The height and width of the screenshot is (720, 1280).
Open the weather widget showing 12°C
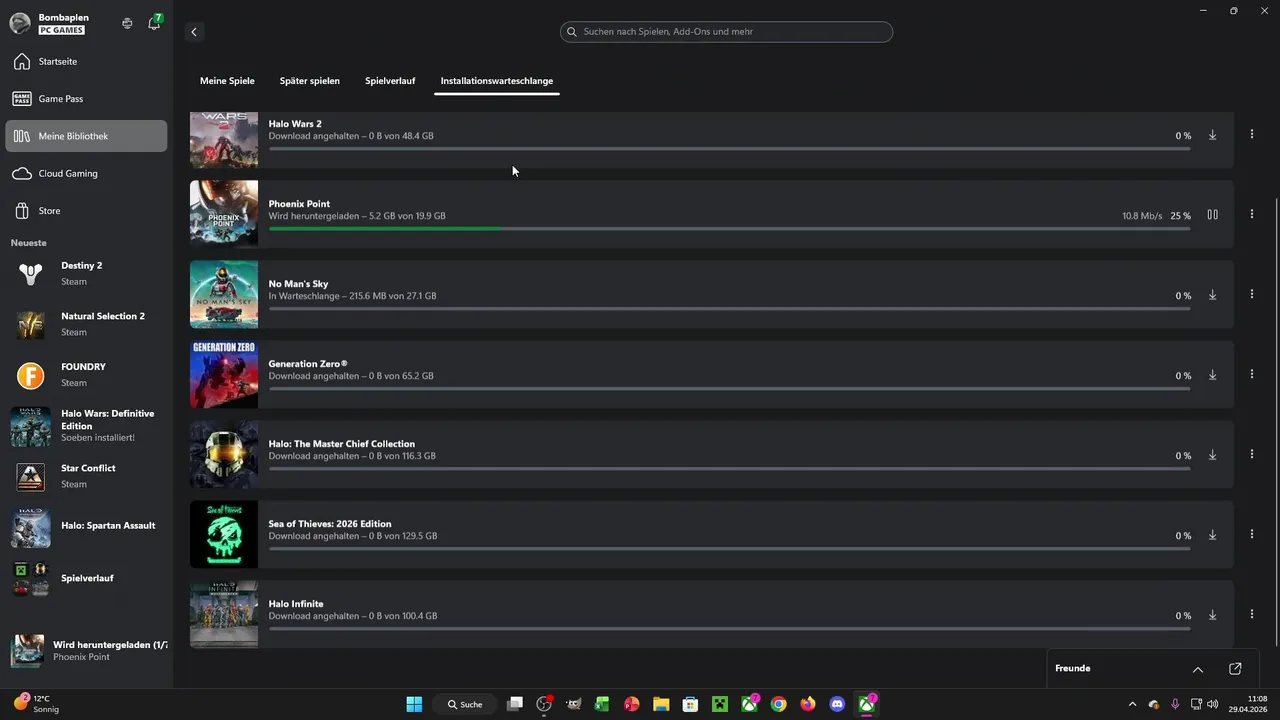click(36, 704)
